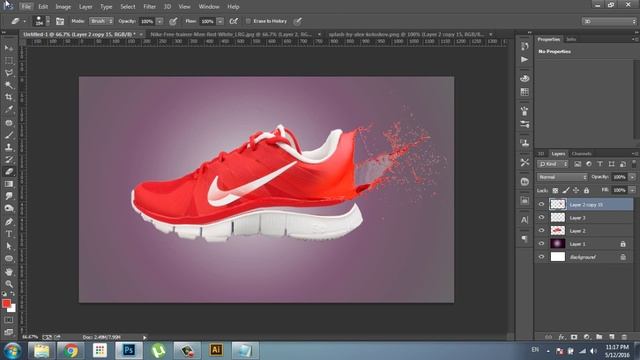Open the eraser Opacity slider arrow
Viewport: 640px width, 360px height.
point(160,21)
